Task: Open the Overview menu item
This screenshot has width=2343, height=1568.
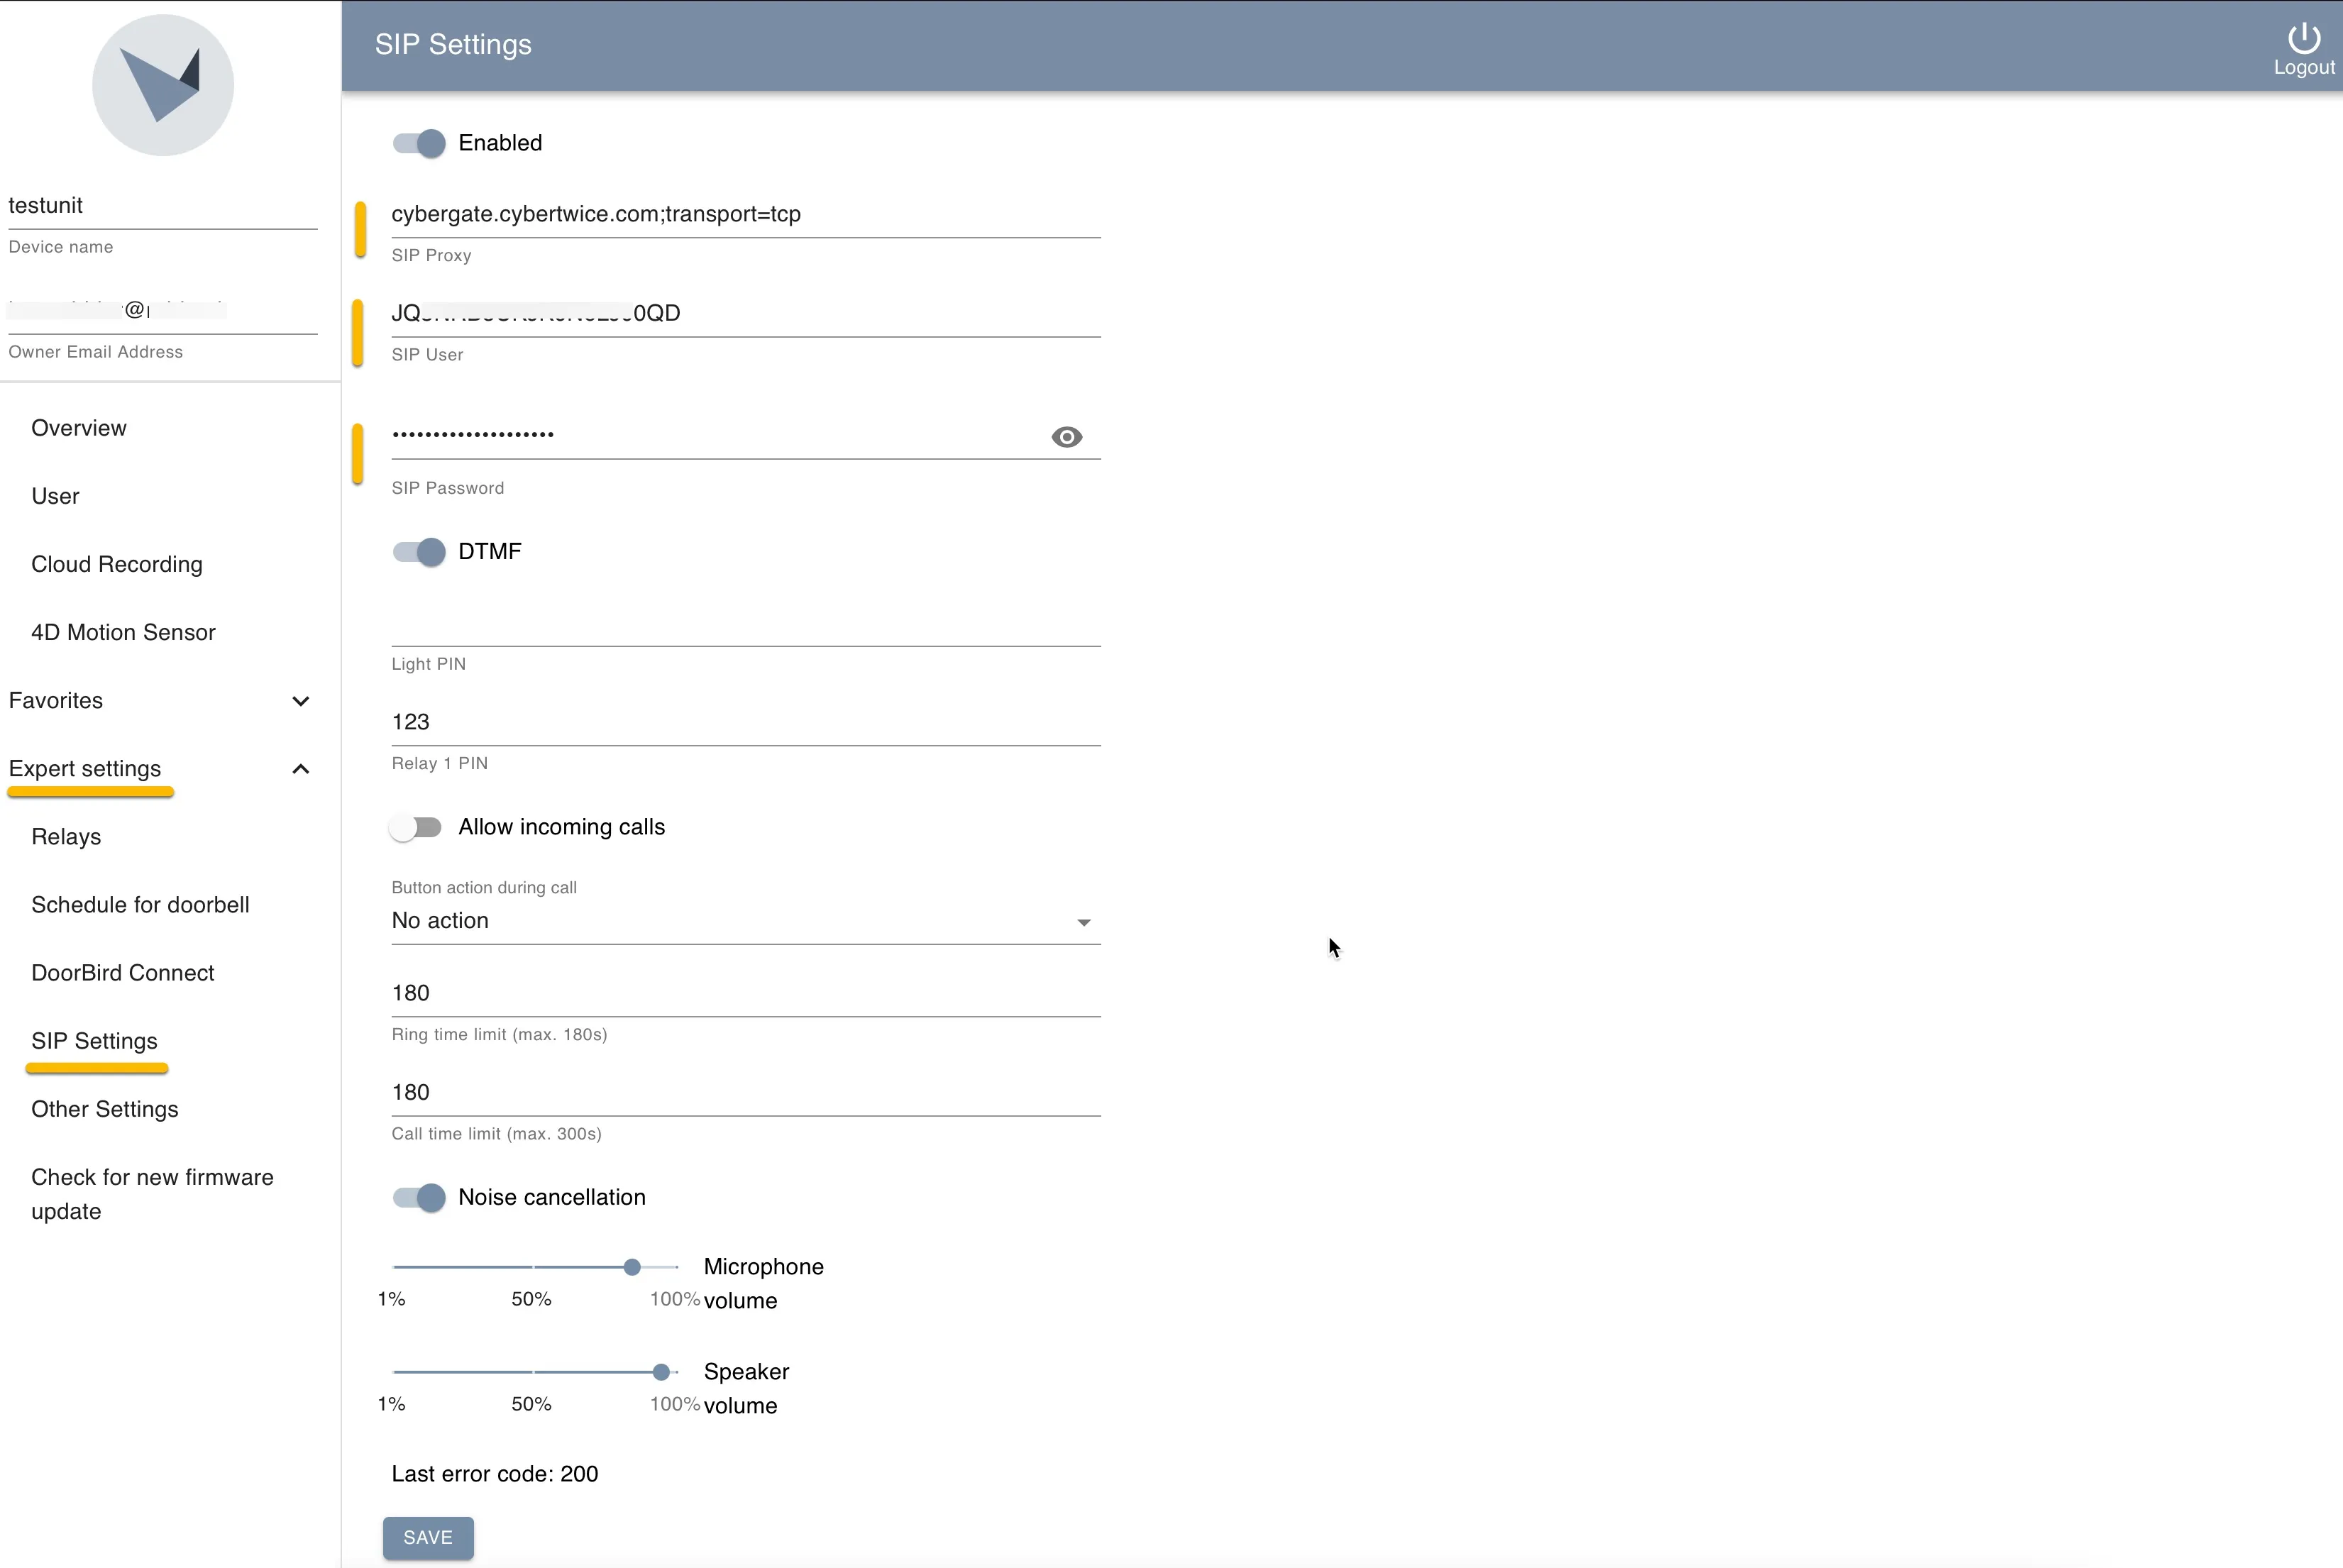Action: tap(79, 428)
